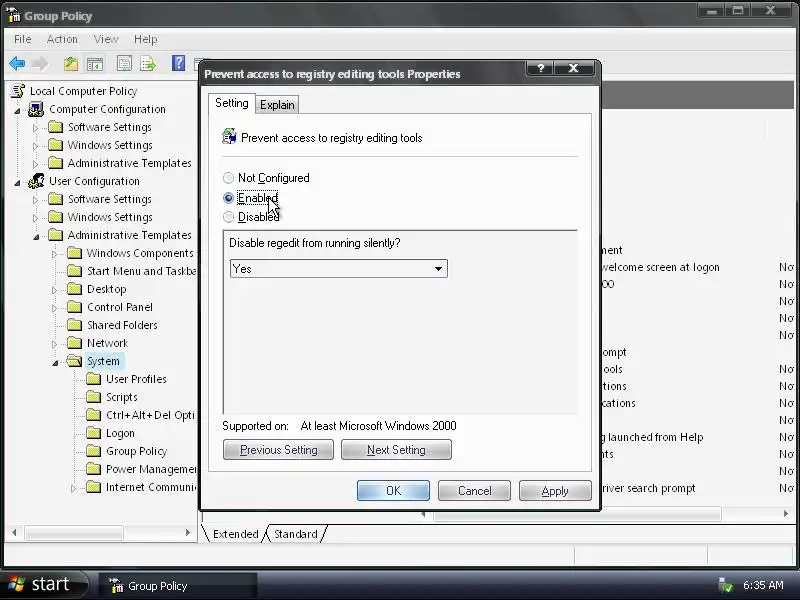Expand the Network tree node
Image resolution: width=800 pixels, height=600 pixels.
tap(54, 344)
